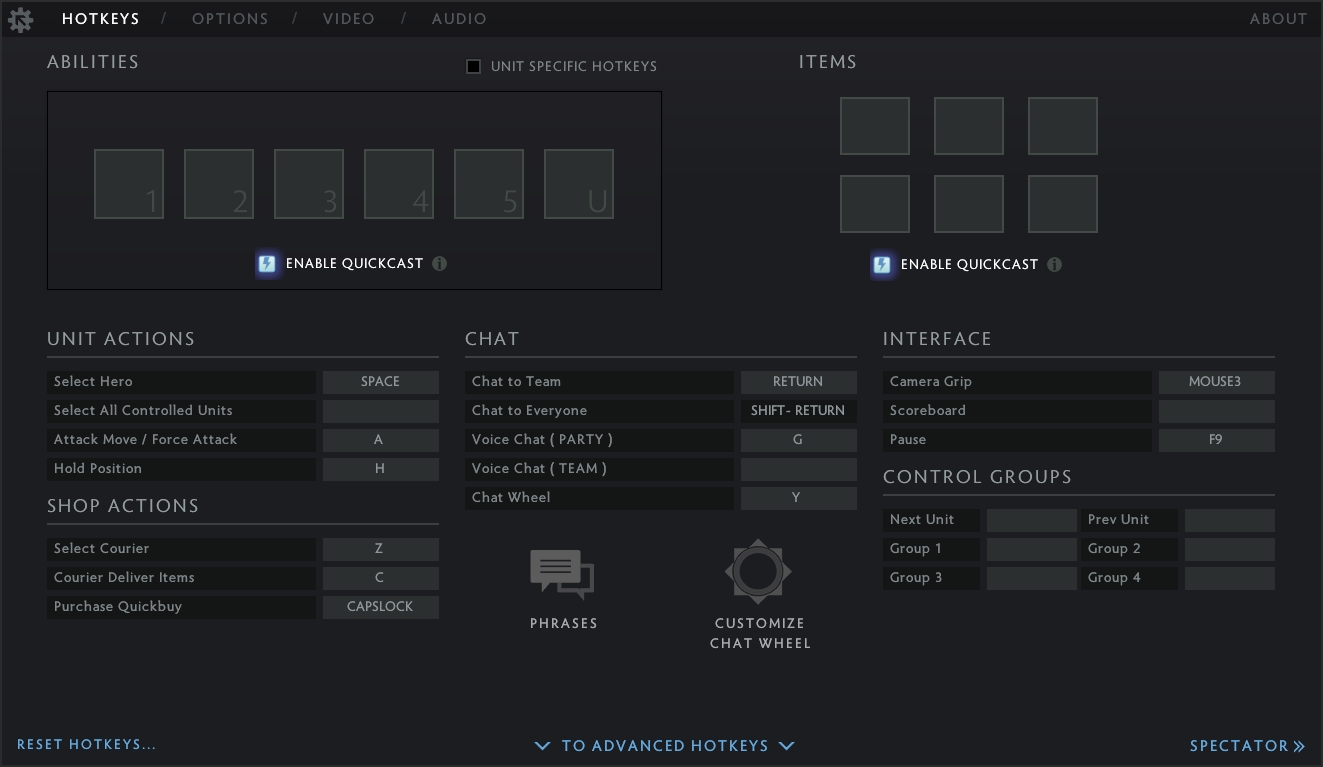
Task: Expand To Advanced Hotkeys section
Action: coord(664,746)
